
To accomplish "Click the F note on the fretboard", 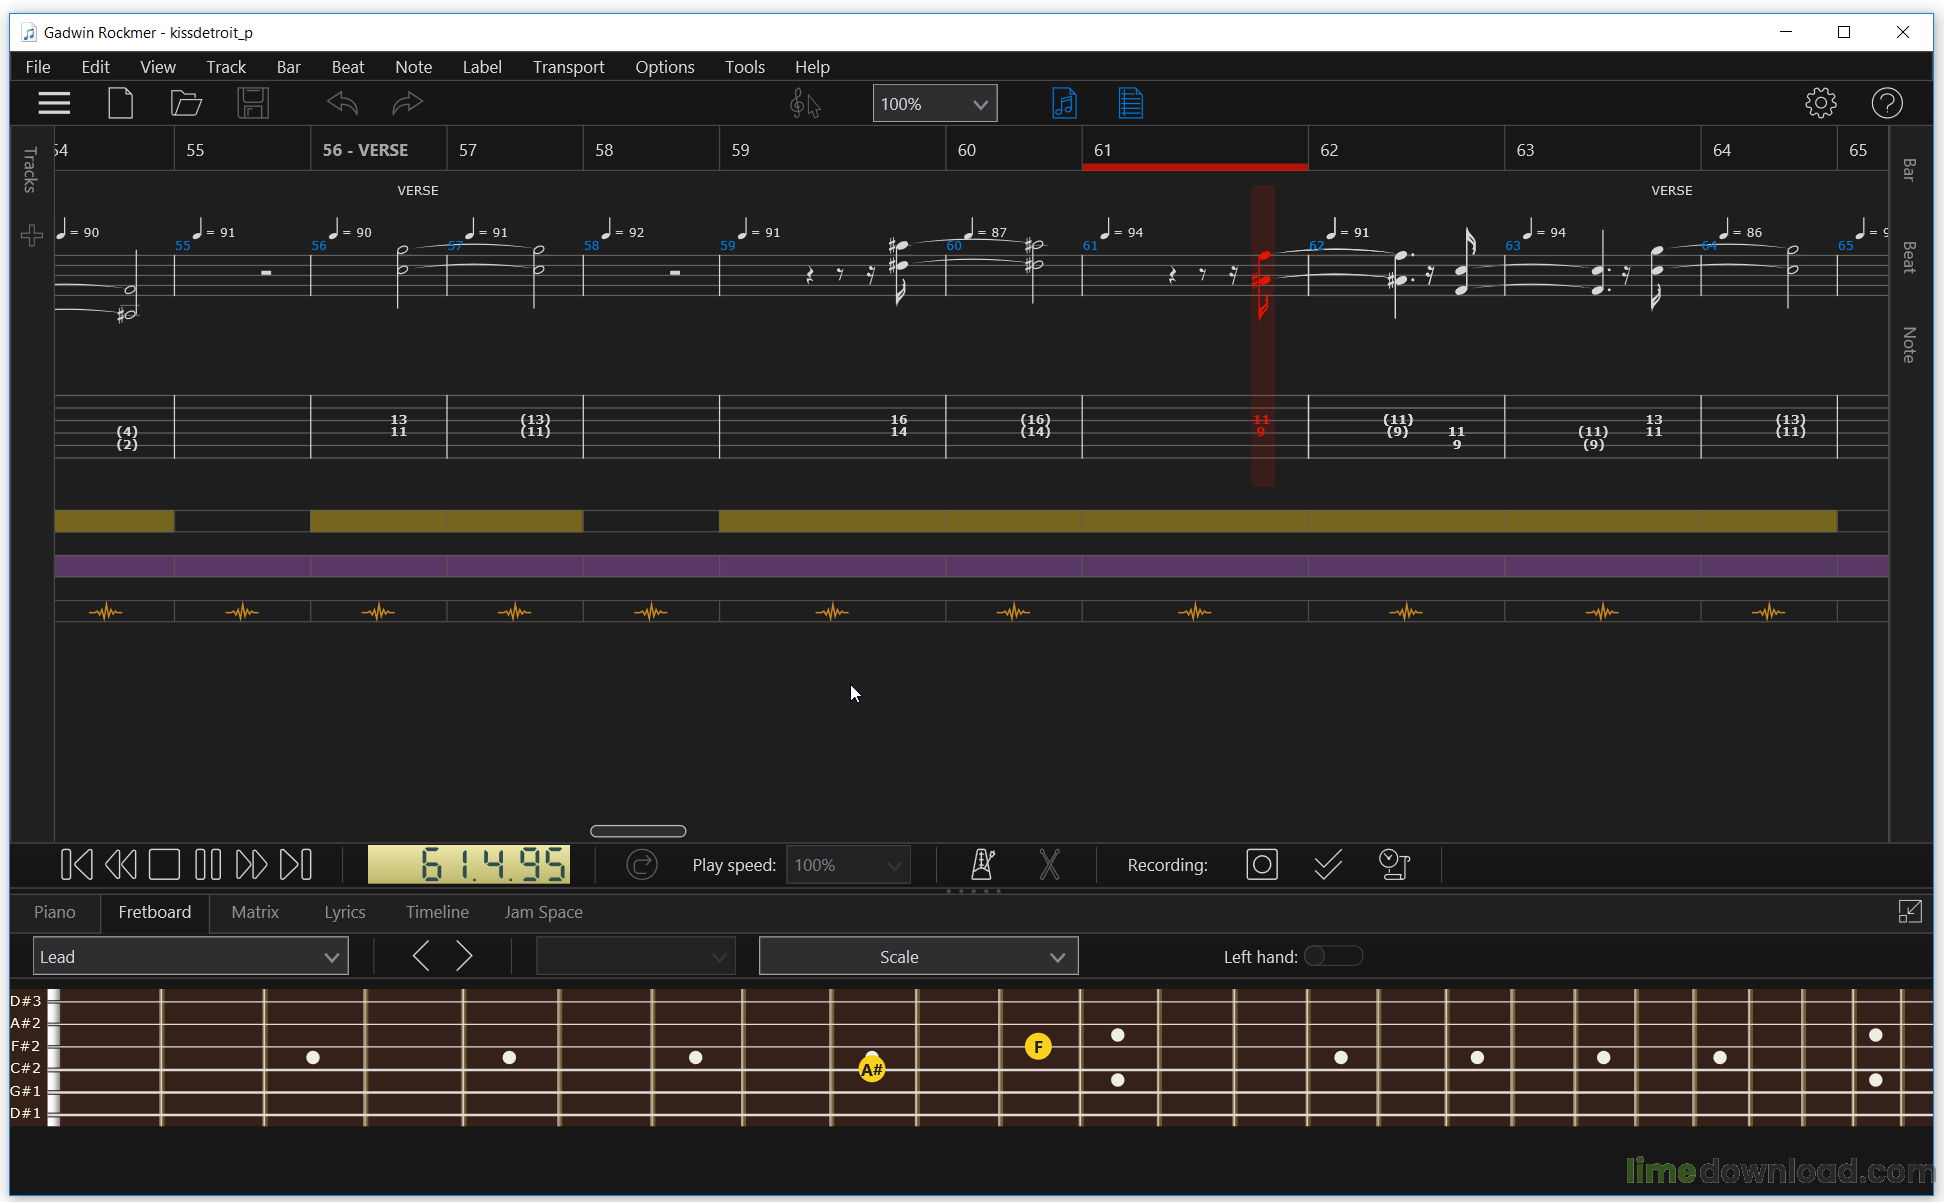I will pos(1038,1046).
